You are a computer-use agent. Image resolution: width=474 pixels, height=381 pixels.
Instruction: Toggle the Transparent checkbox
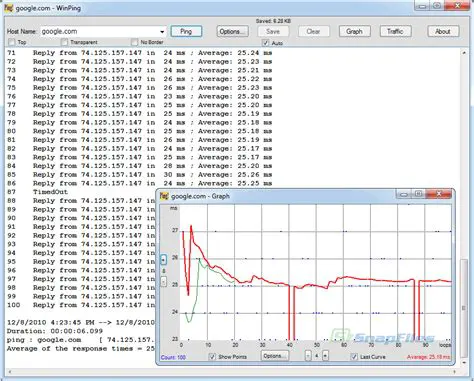click(x=64, y=42)
